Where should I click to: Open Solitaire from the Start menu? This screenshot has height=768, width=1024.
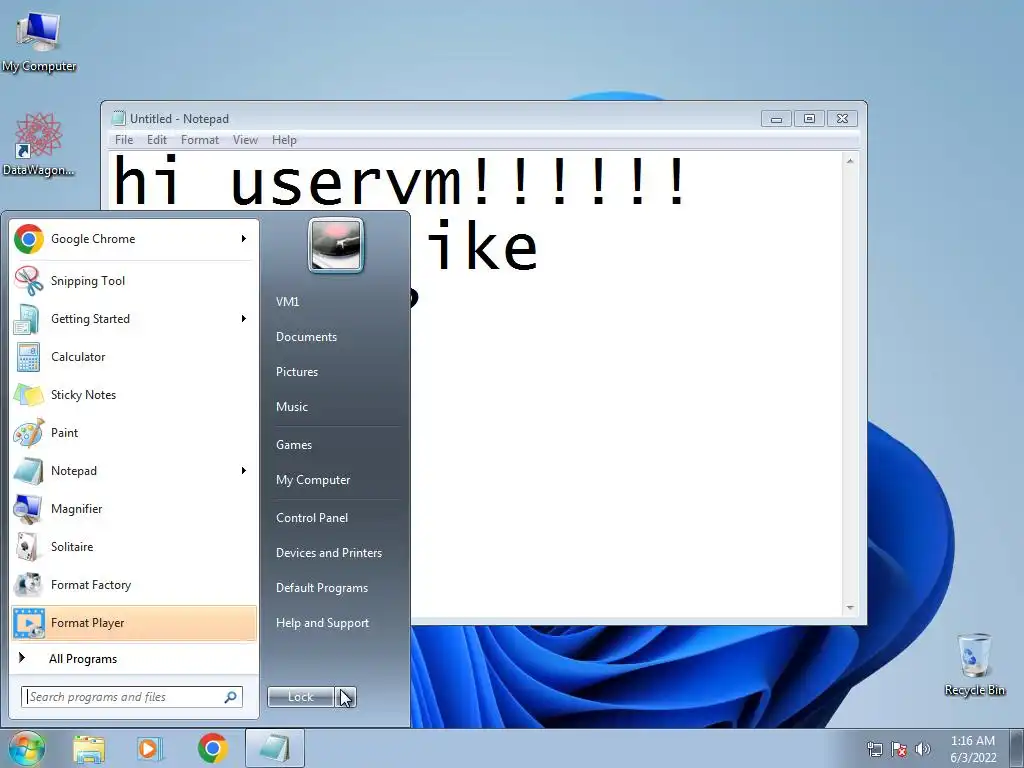click(x=134, y=547)
